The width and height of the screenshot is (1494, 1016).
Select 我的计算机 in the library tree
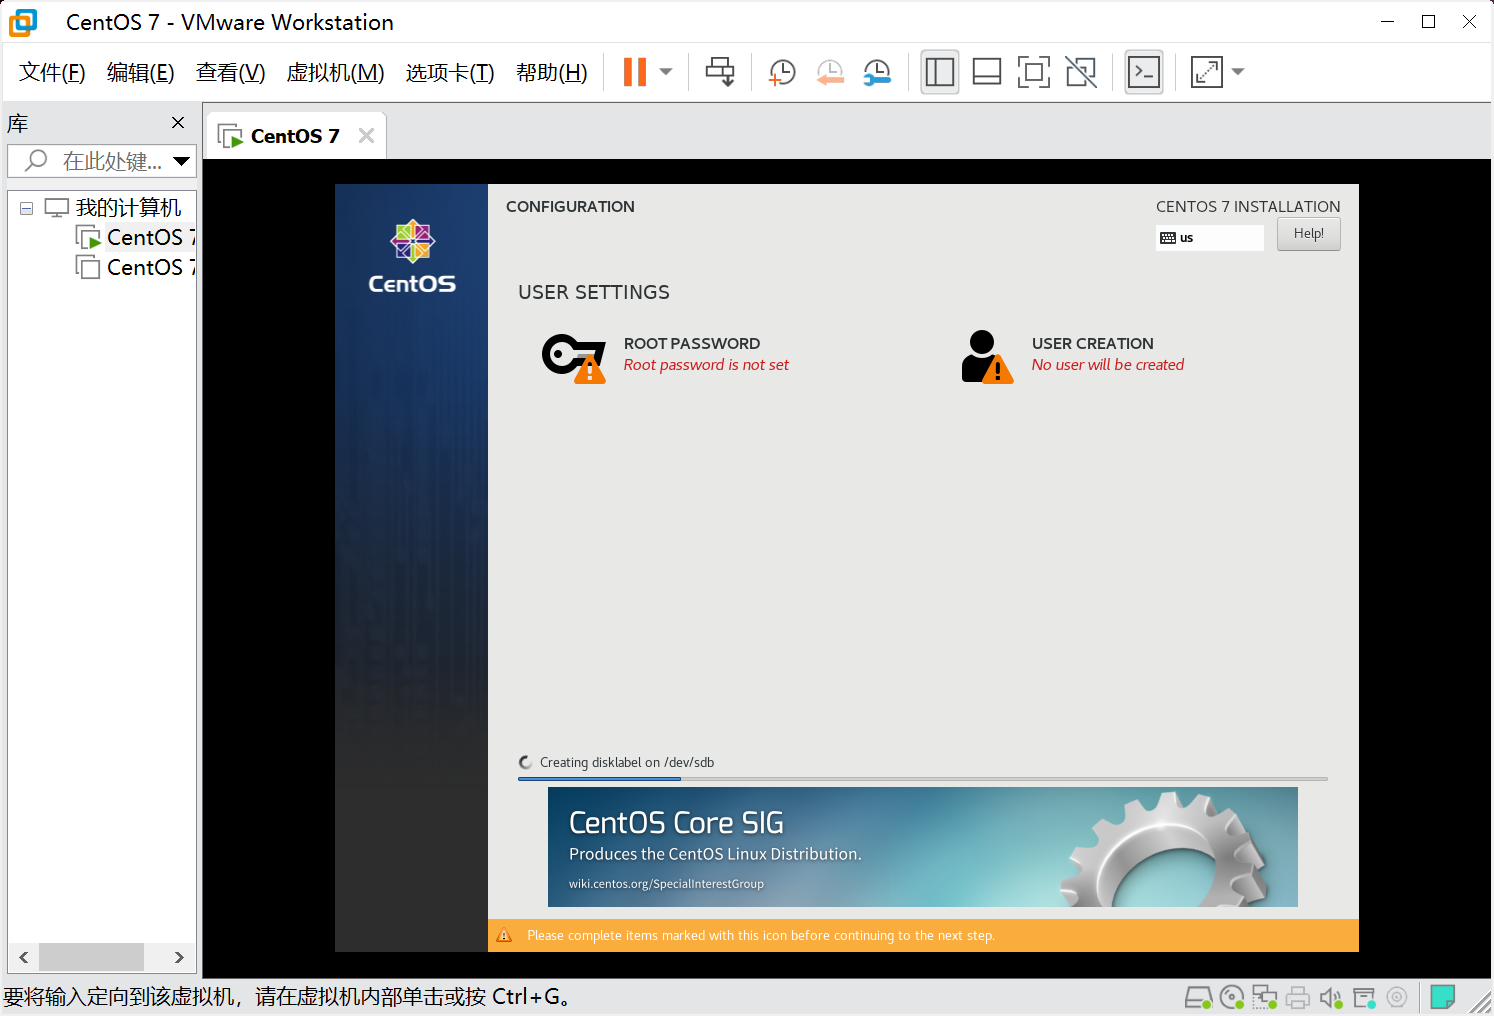128,207
